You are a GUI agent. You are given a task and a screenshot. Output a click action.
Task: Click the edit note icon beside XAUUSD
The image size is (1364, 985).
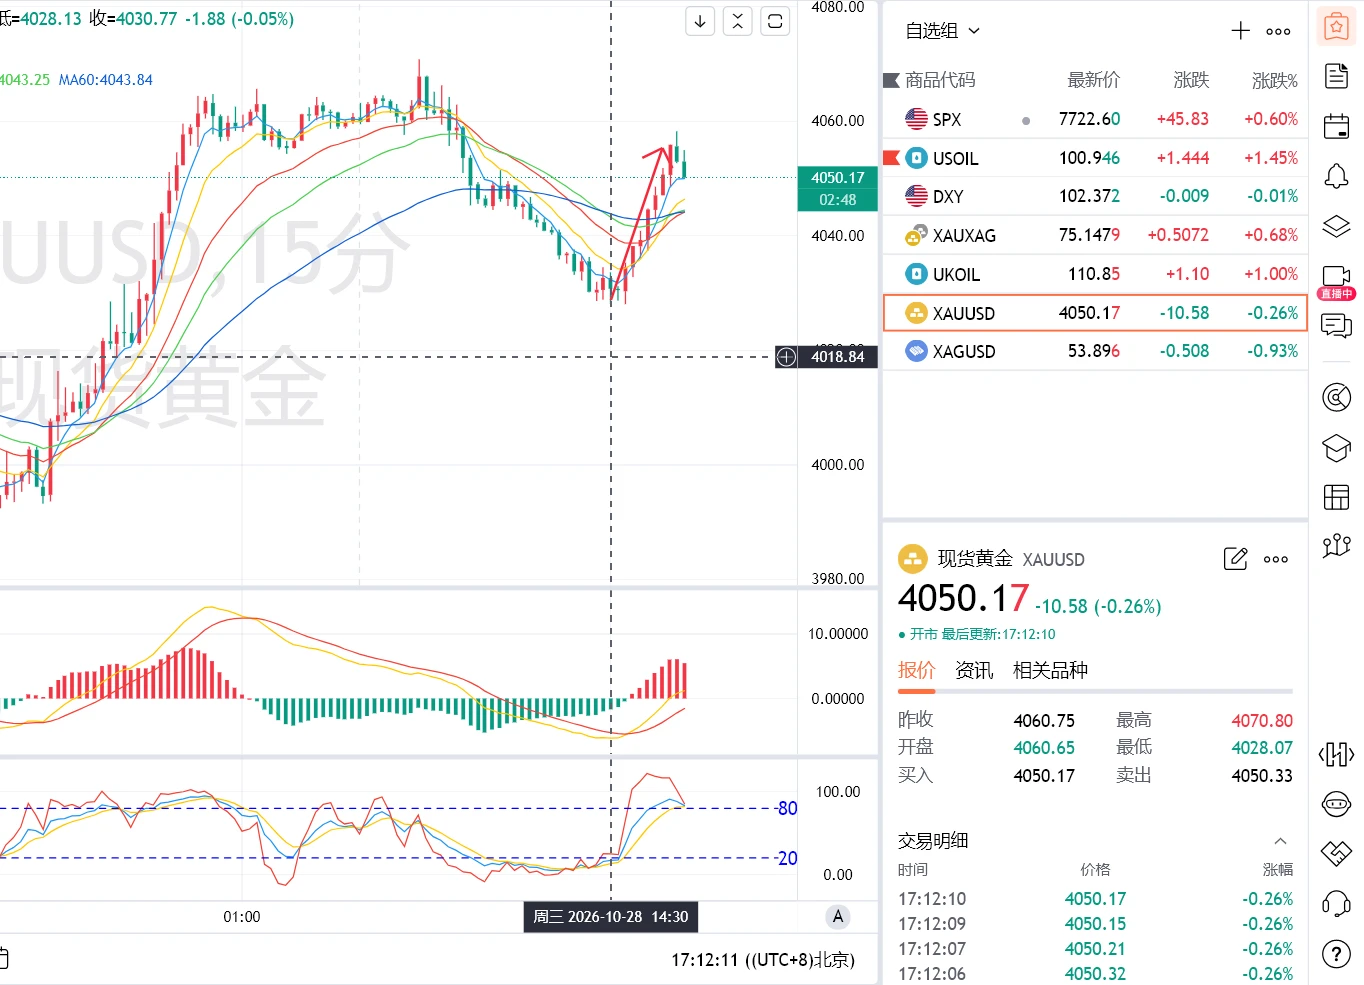tap(1235, 559)
